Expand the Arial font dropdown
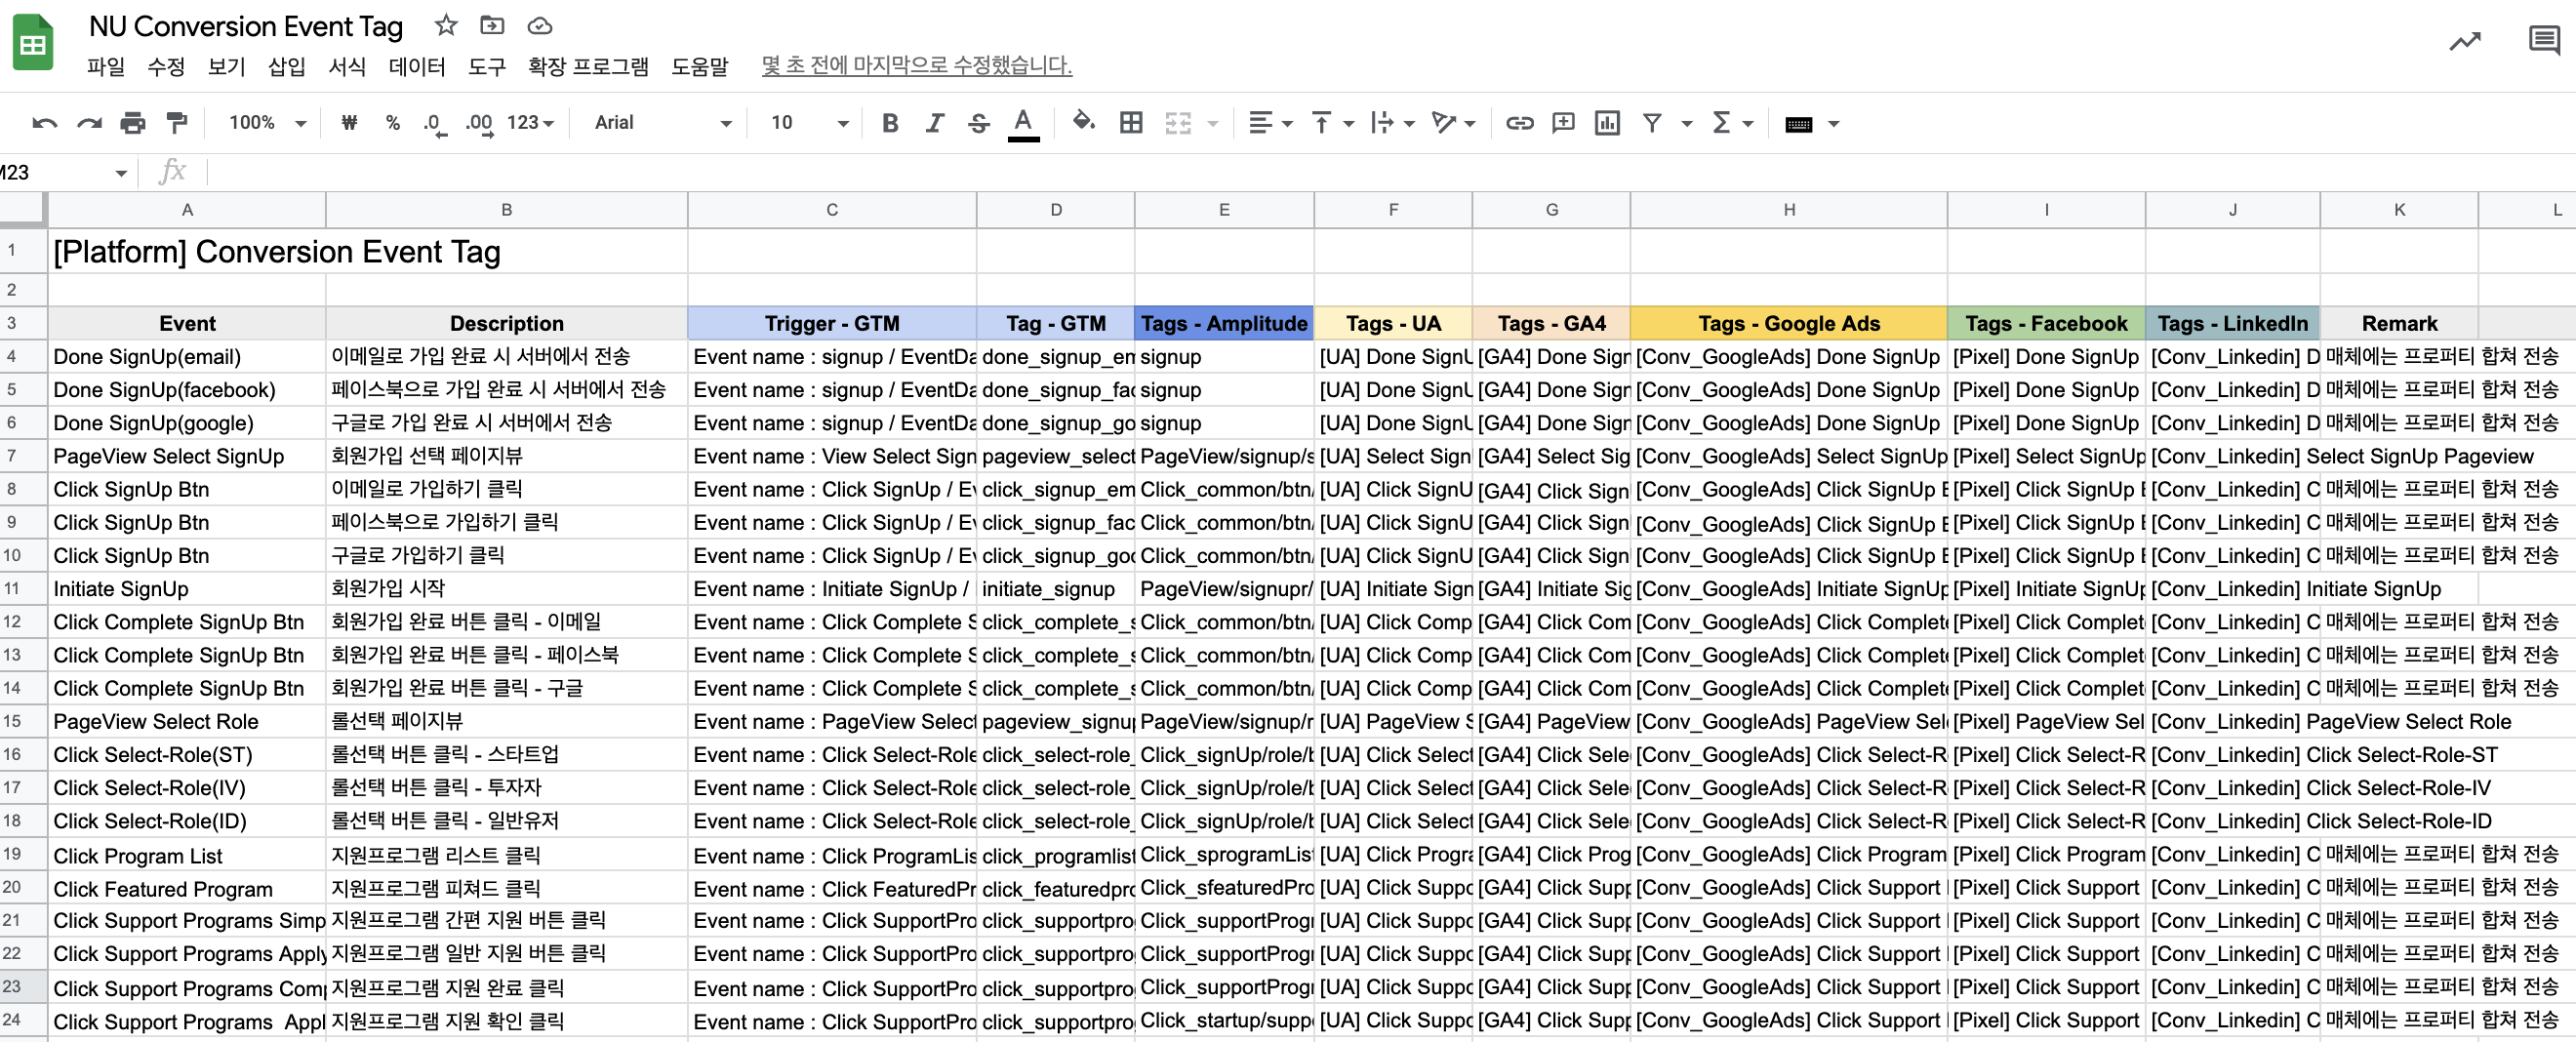The image size is (2576, 1042). (662, 123)
